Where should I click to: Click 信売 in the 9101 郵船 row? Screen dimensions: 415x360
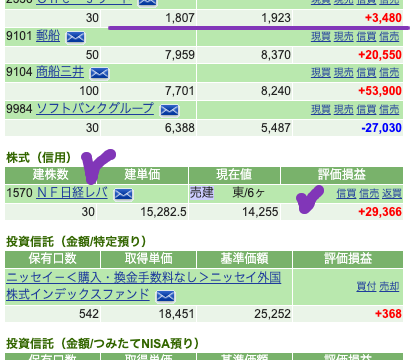(x=389, y=36)
